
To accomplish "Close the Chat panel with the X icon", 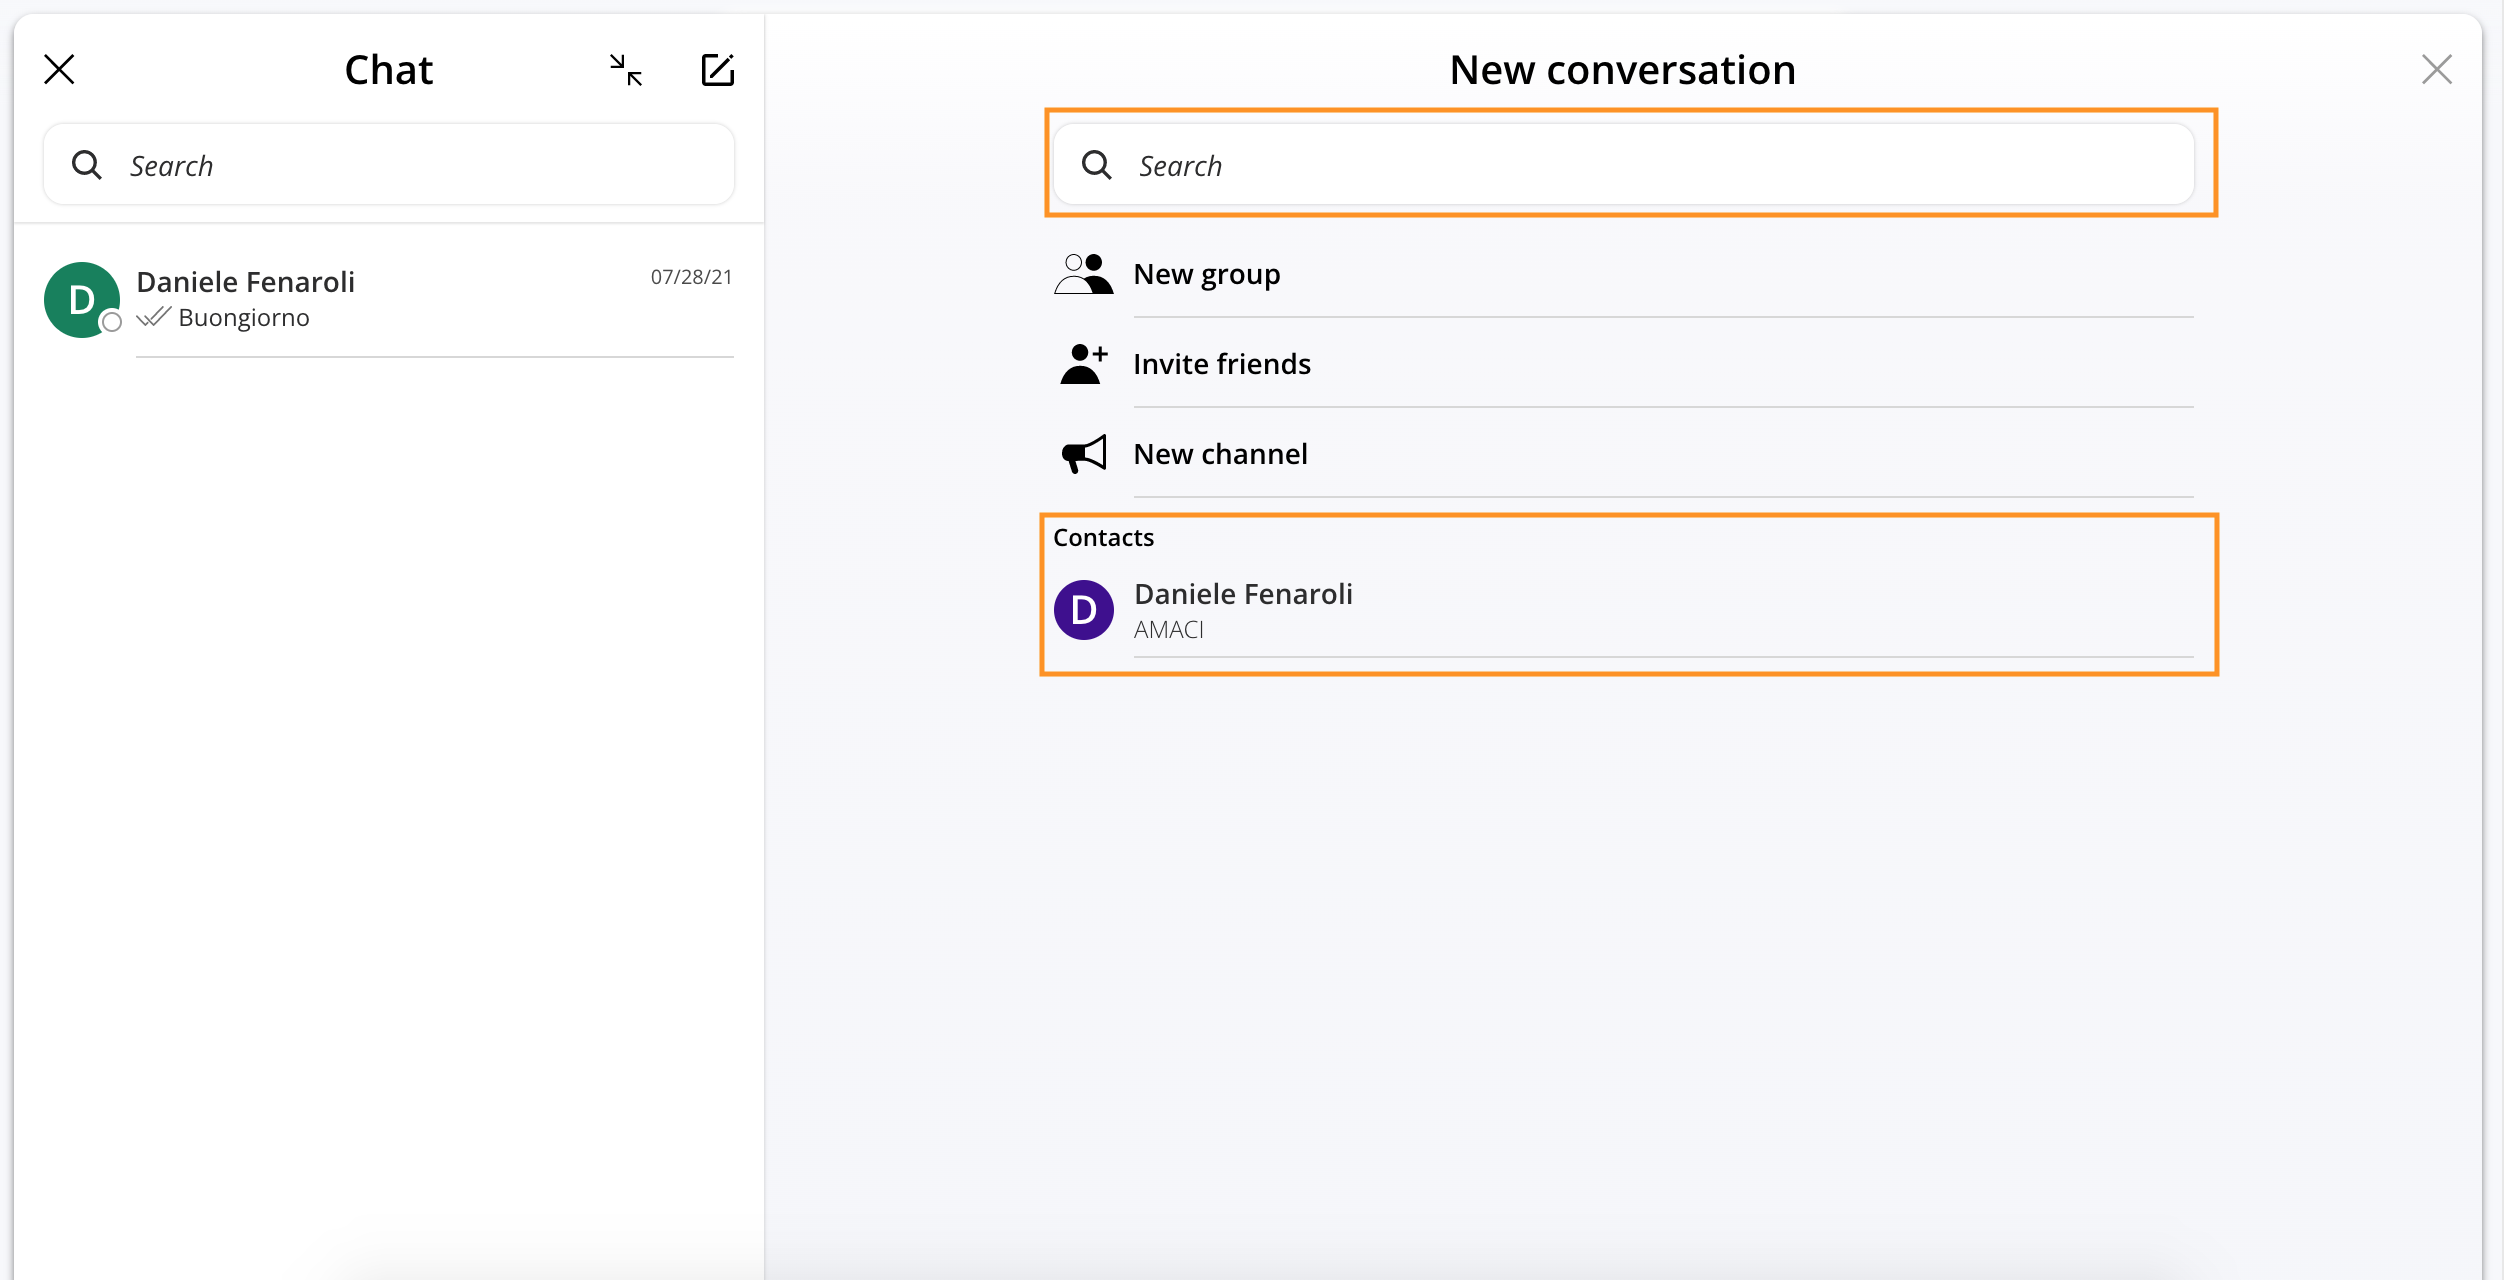I will (60, 70).
